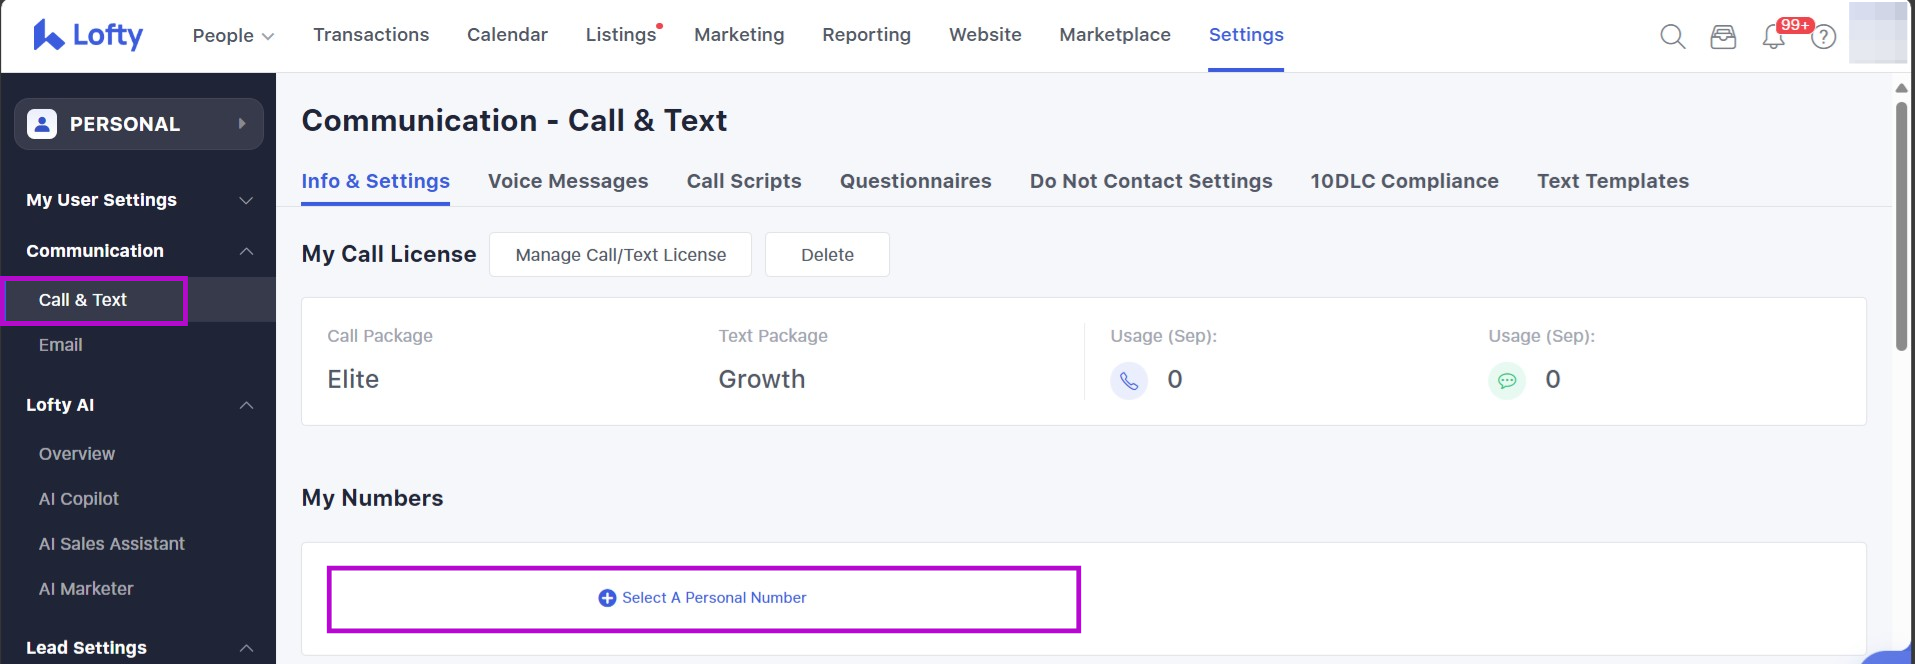This screenshot has height=664, width=1915.
Task: Open the notifications bell
Action: (x=1773, y=38)
